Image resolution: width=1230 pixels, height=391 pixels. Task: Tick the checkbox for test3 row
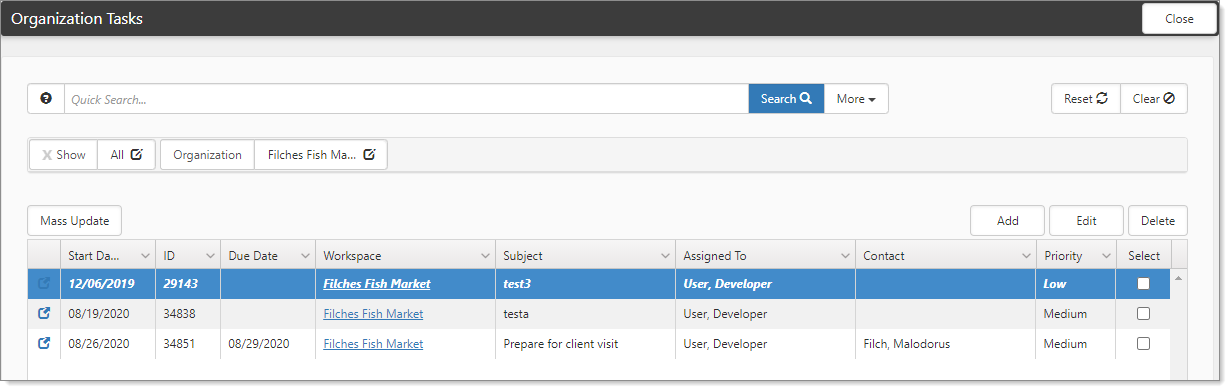coord(1143,284)
